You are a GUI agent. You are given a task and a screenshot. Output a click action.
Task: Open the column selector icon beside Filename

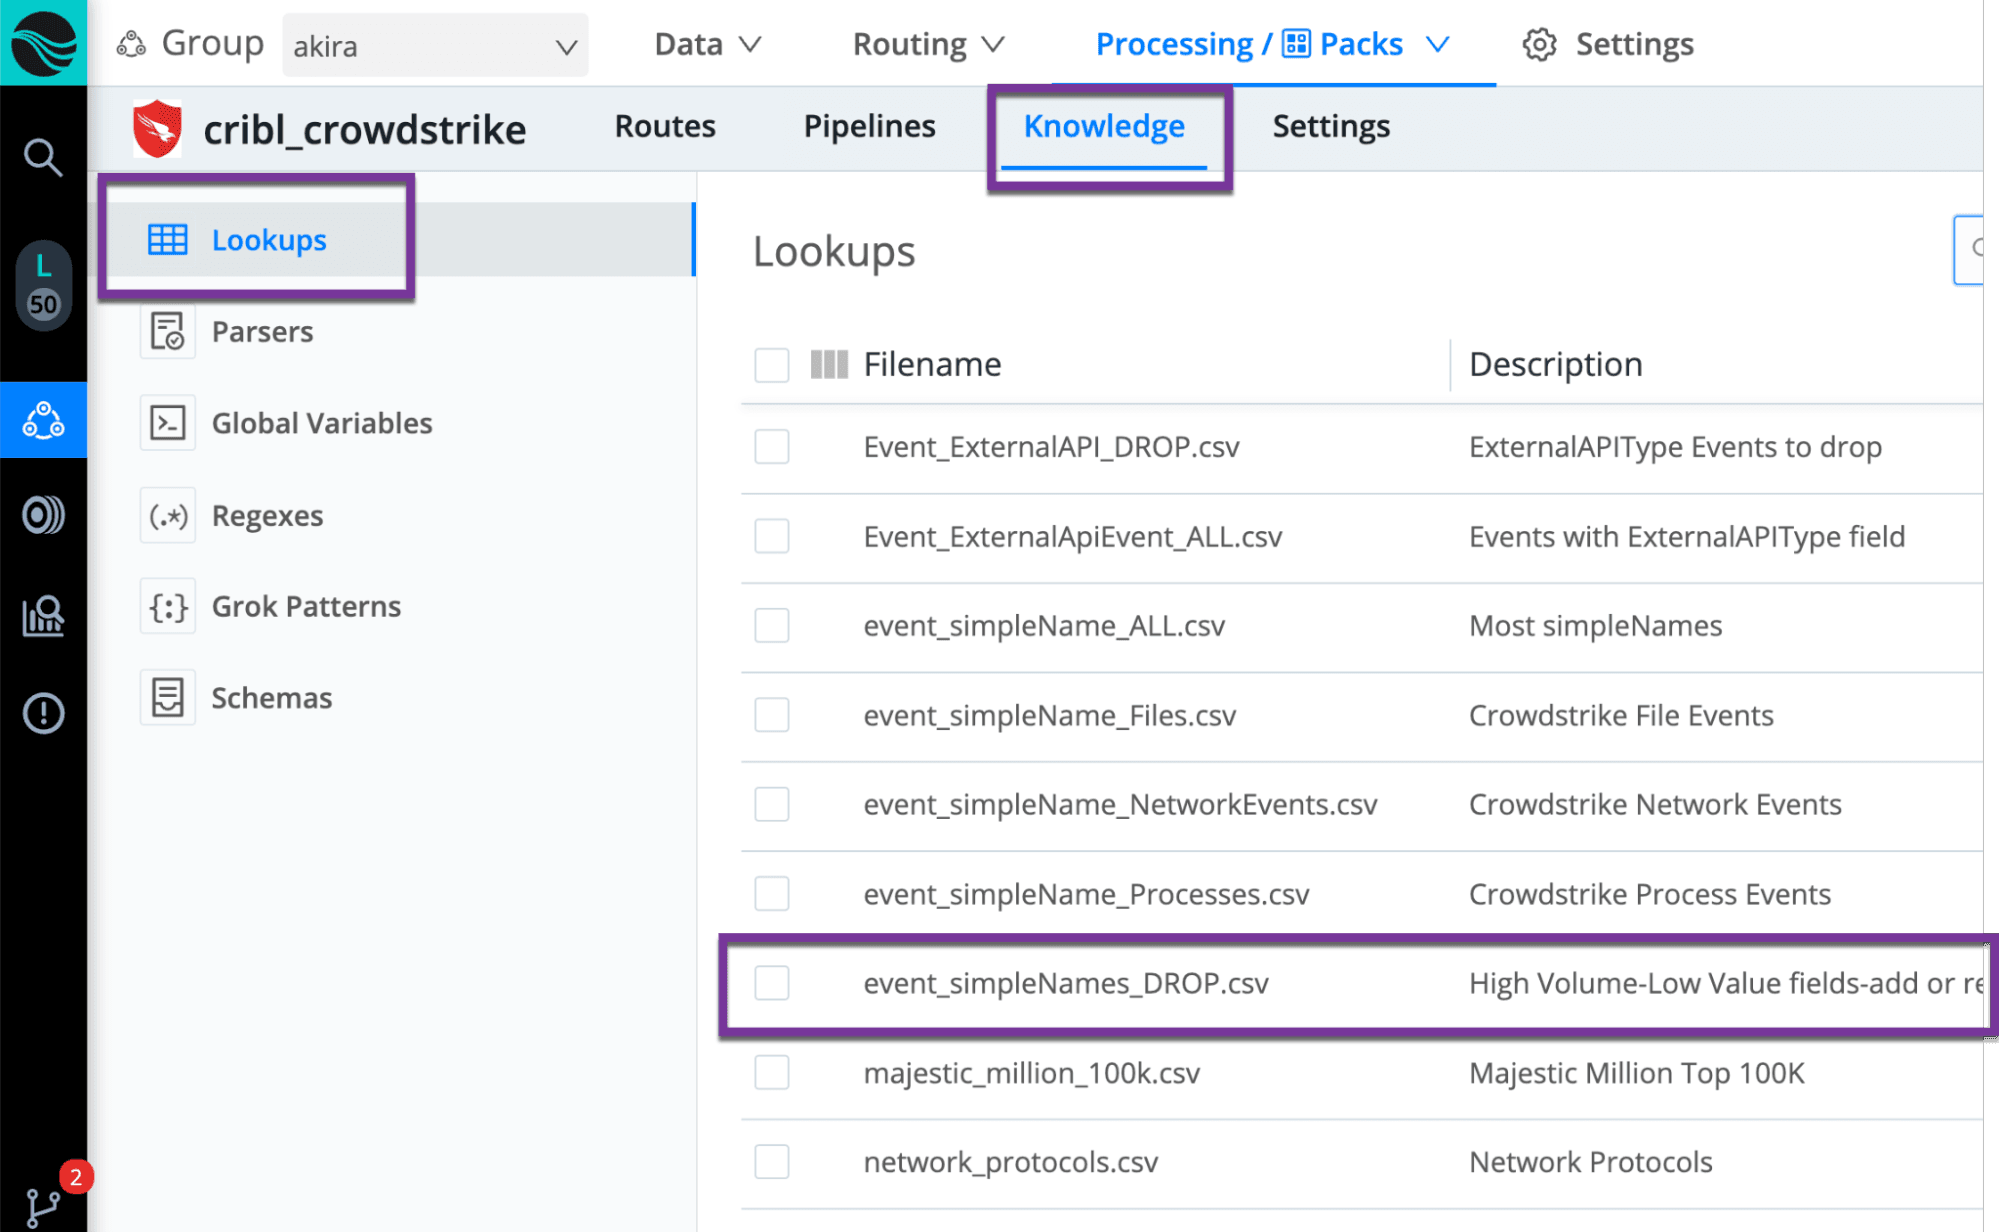pyautogui.click(x=829, y=364)
